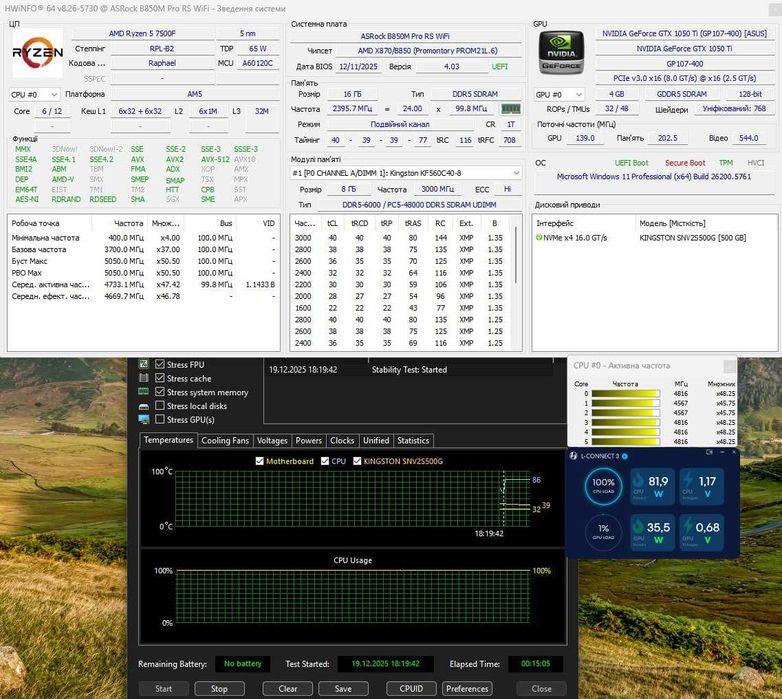
Task: Click the 1% GPU load gauge
Action: point(603,531)
